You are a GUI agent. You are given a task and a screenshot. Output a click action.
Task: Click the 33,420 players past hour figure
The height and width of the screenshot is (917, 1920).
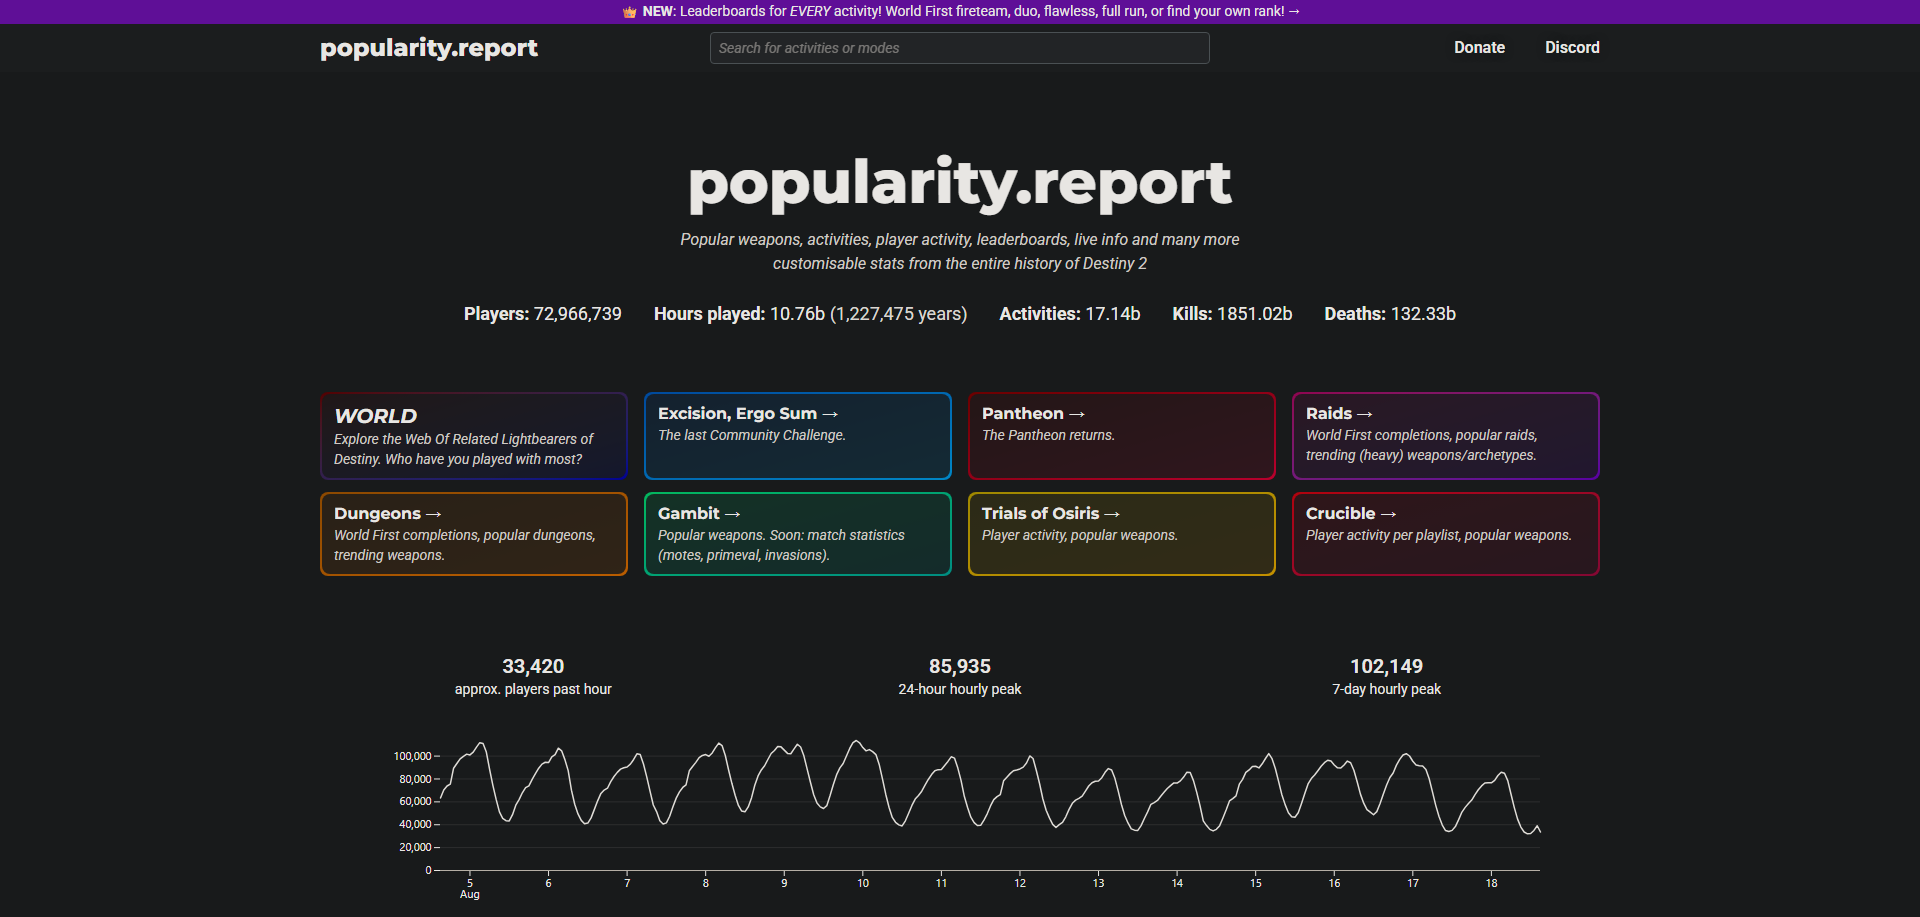click(533, 666)
